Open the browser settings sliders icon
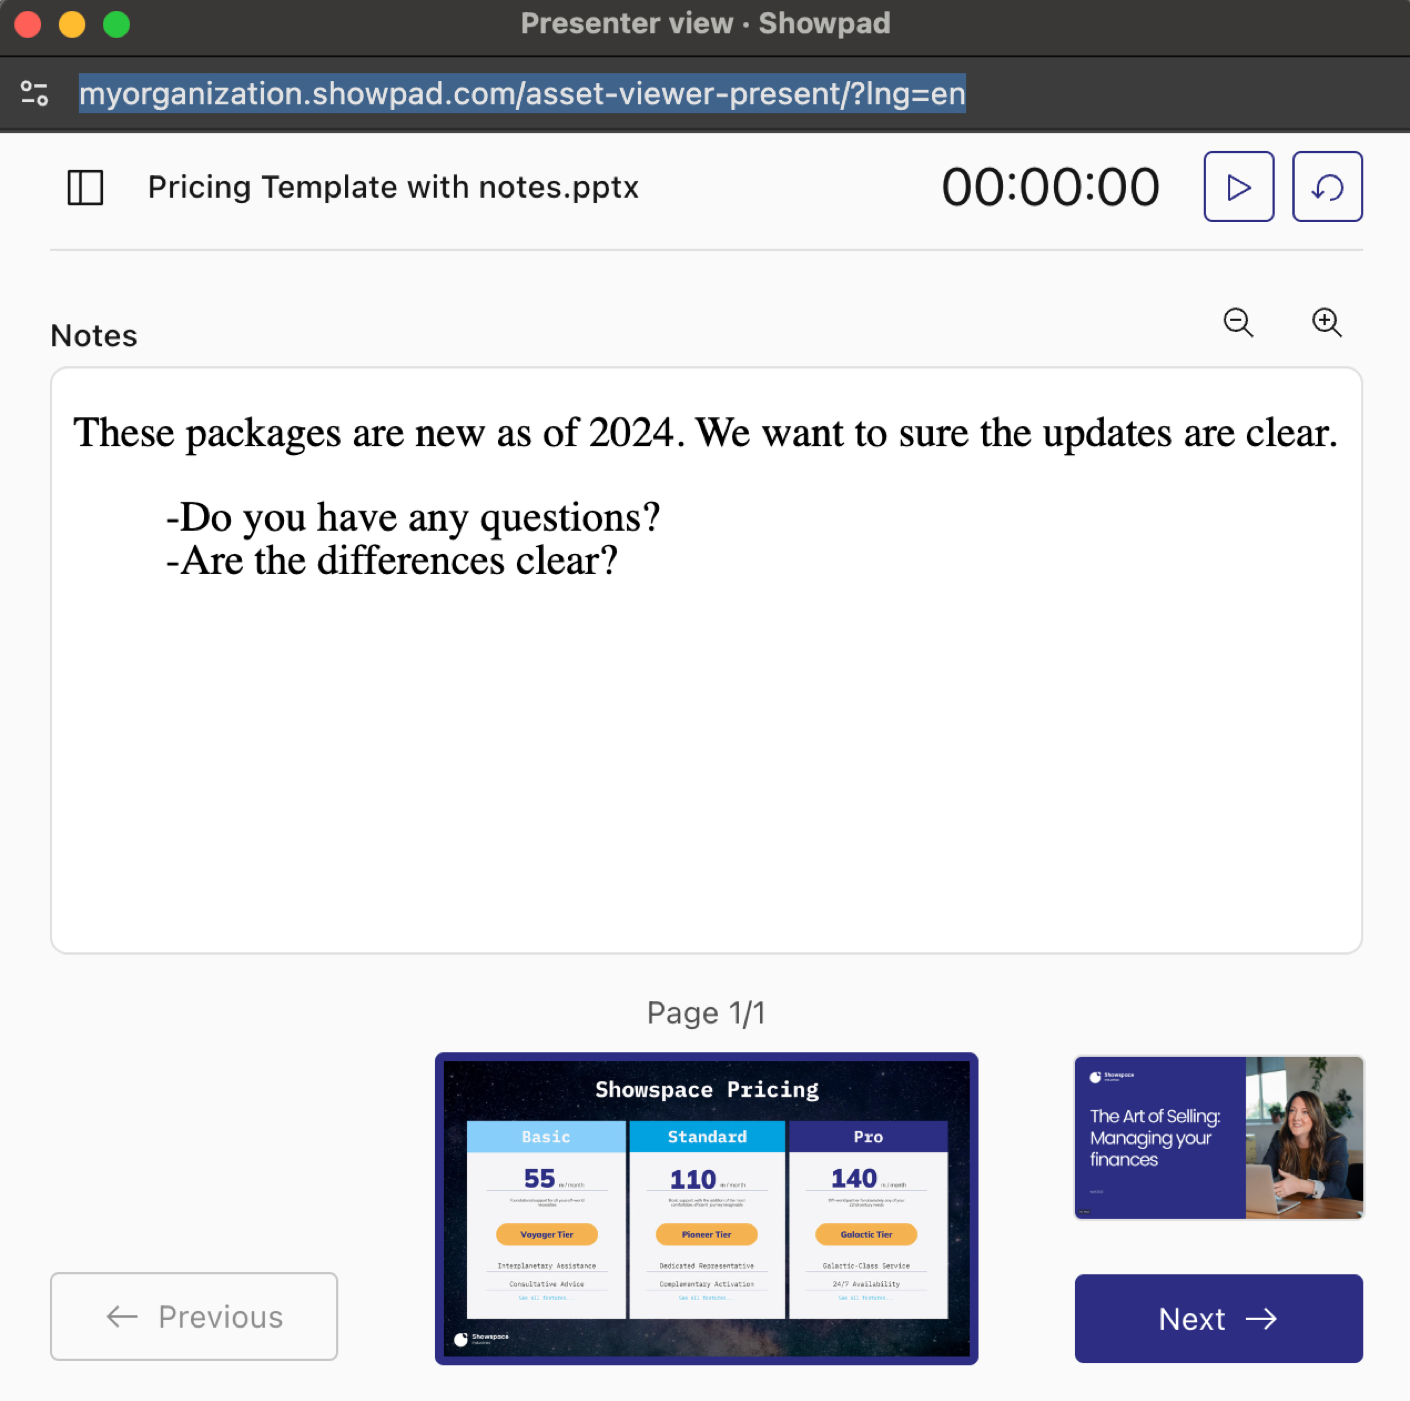 [34, 93]
